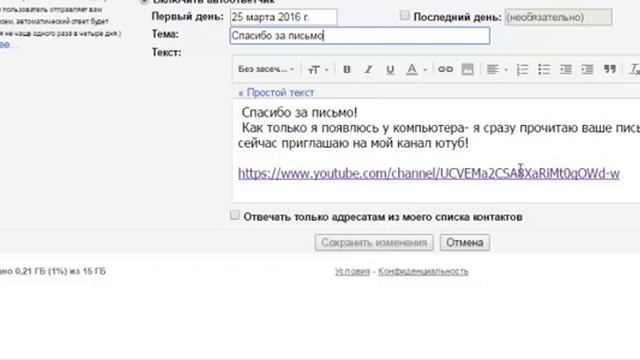This screenshot has width=640, height=360.
Task: Focus the Тема subject field
Action: tap(360, 36)
